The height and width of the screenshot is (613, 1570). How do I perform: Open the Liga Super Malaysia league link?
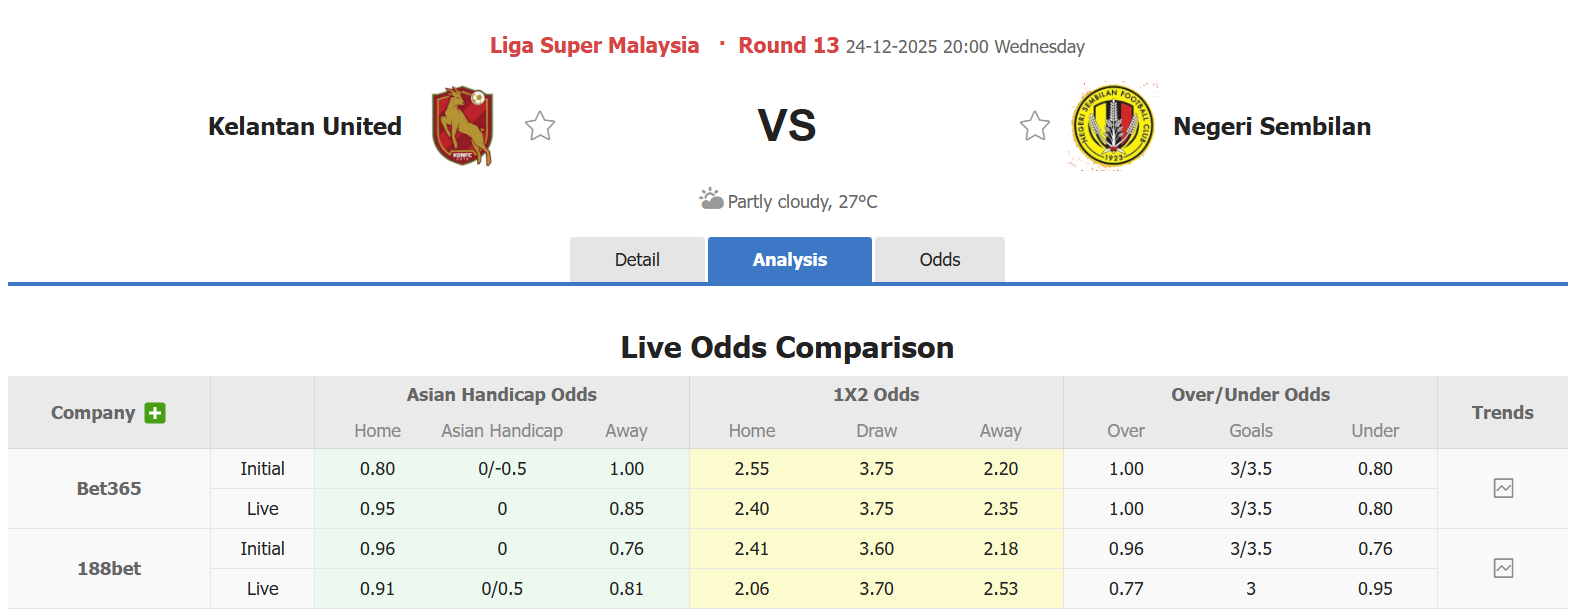(594, 45)
